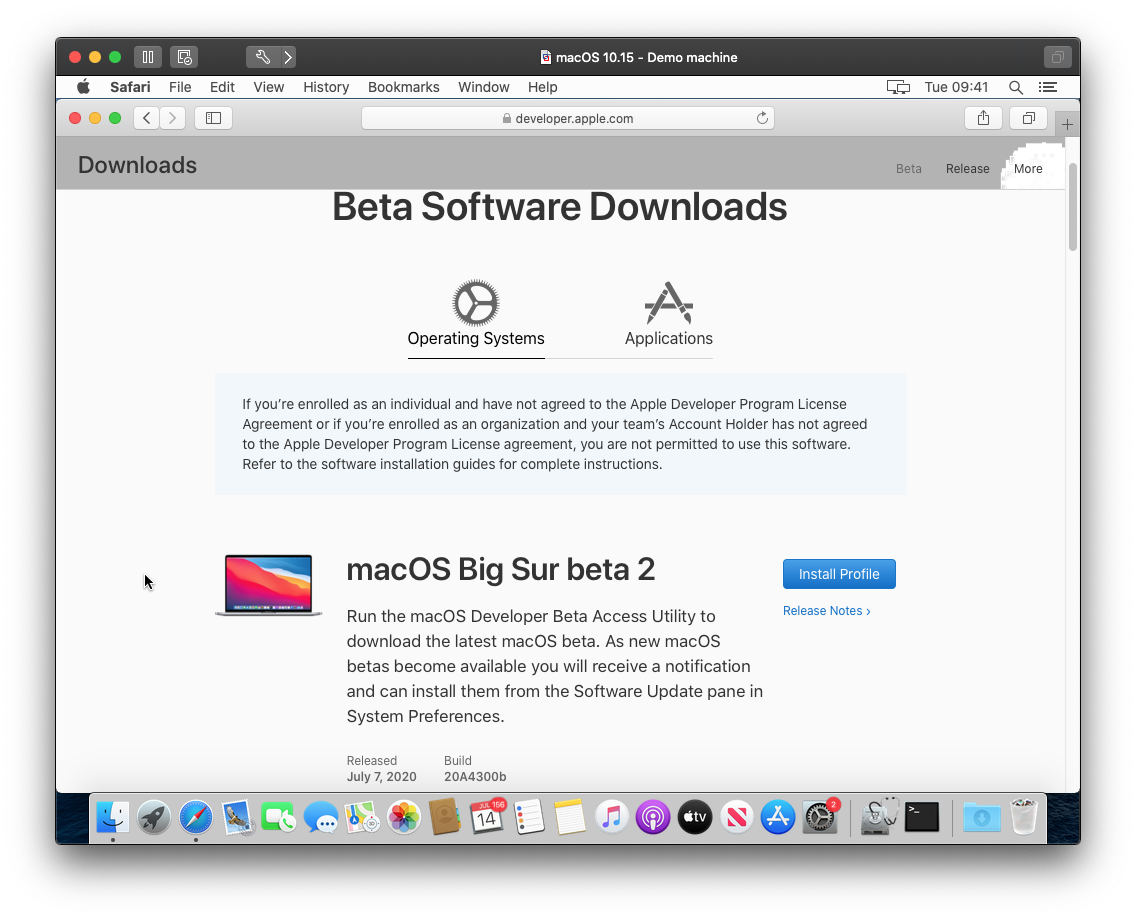The width and height of the screenshot is (1136, 918).
Task: Go back using Safari's back arrow
Action: 146,118
